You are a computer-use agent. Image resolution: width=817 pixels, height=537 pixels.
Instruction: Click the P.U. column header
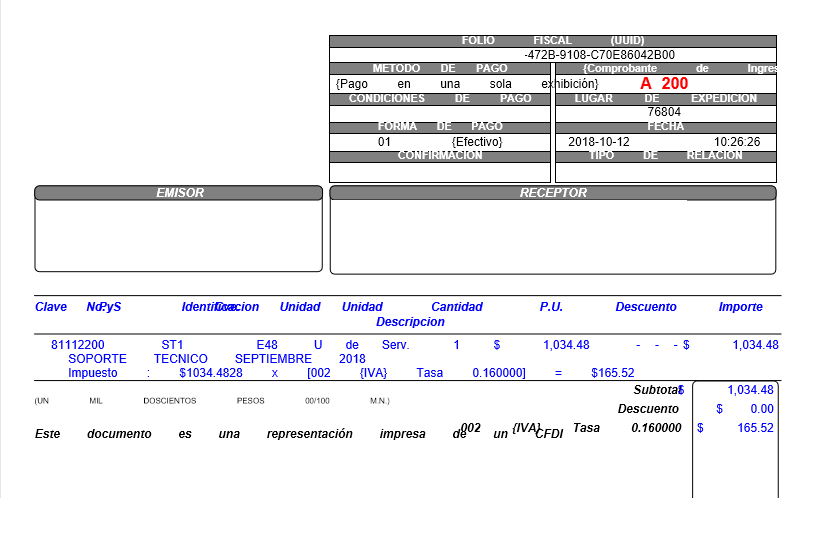551,307
